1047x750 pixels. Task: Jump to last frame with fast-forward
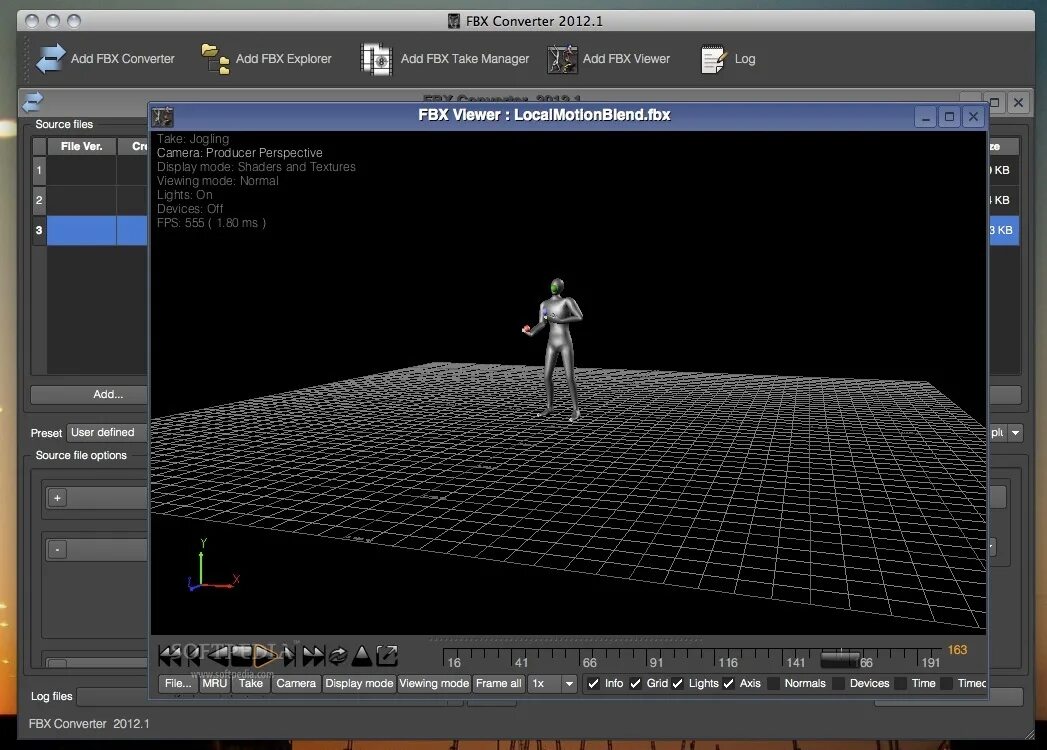pos(313,656)
